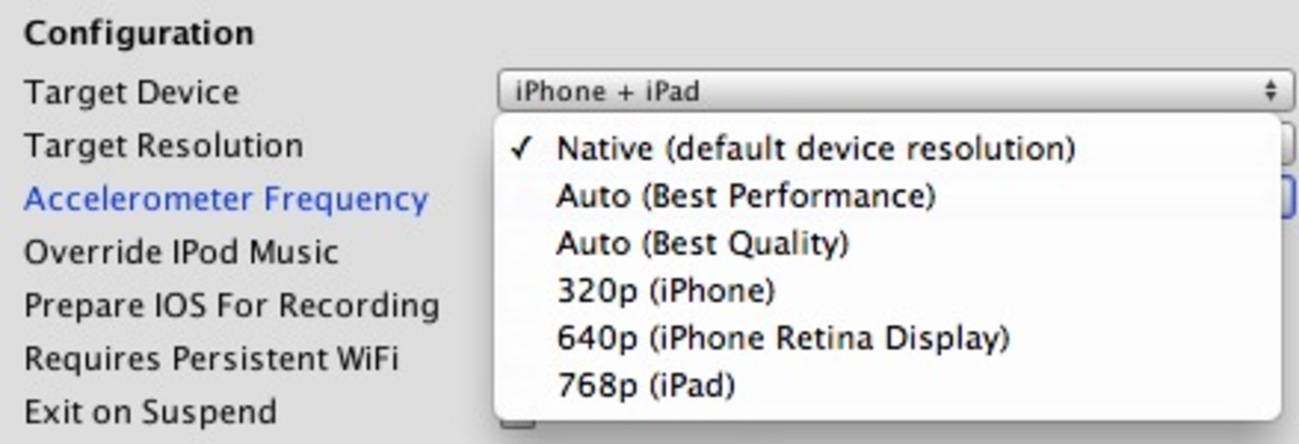
Task: Click the Override IPod Music label
Action: pyautogui.click(x=181, y=252)
